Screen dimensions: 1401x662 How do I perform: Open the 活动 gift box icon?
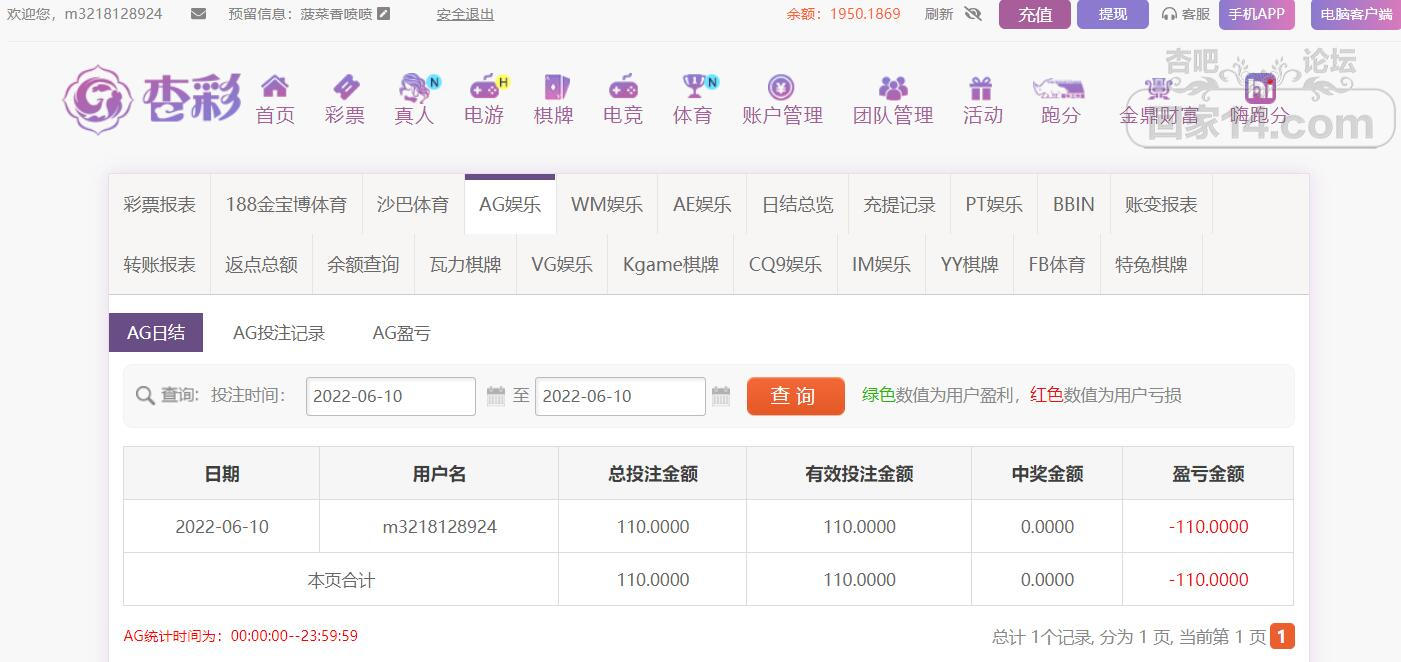point(981,87)
